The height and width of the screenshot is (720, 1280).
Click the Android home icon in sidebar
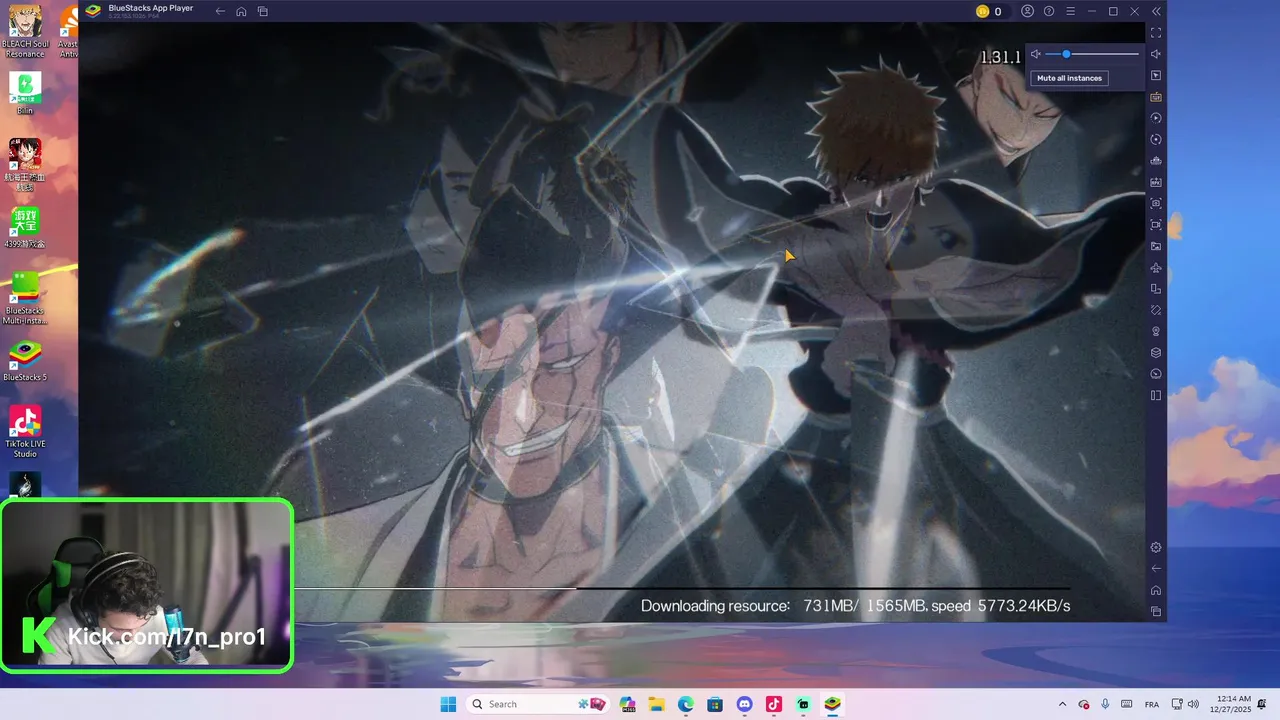click(1156, 590)
